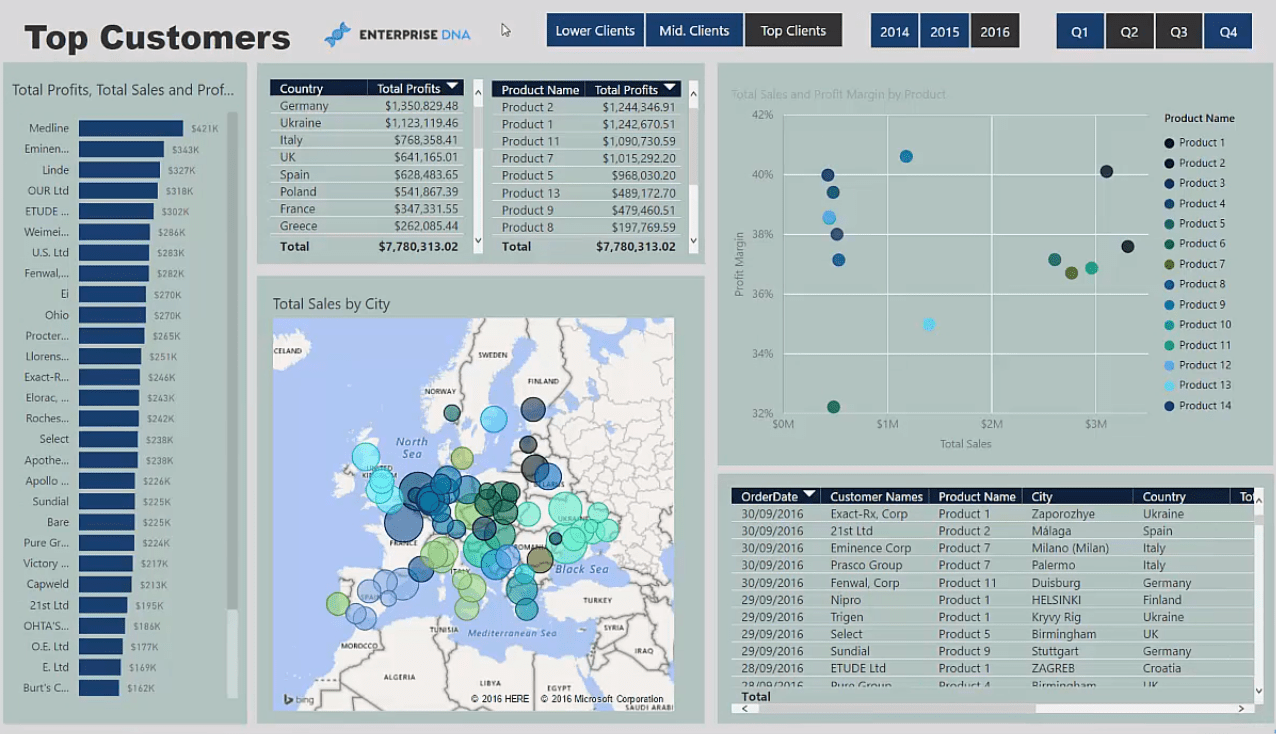1276x734 pixels.
Task: Click the Burt's C... customer bar
Action: [99, 688]
